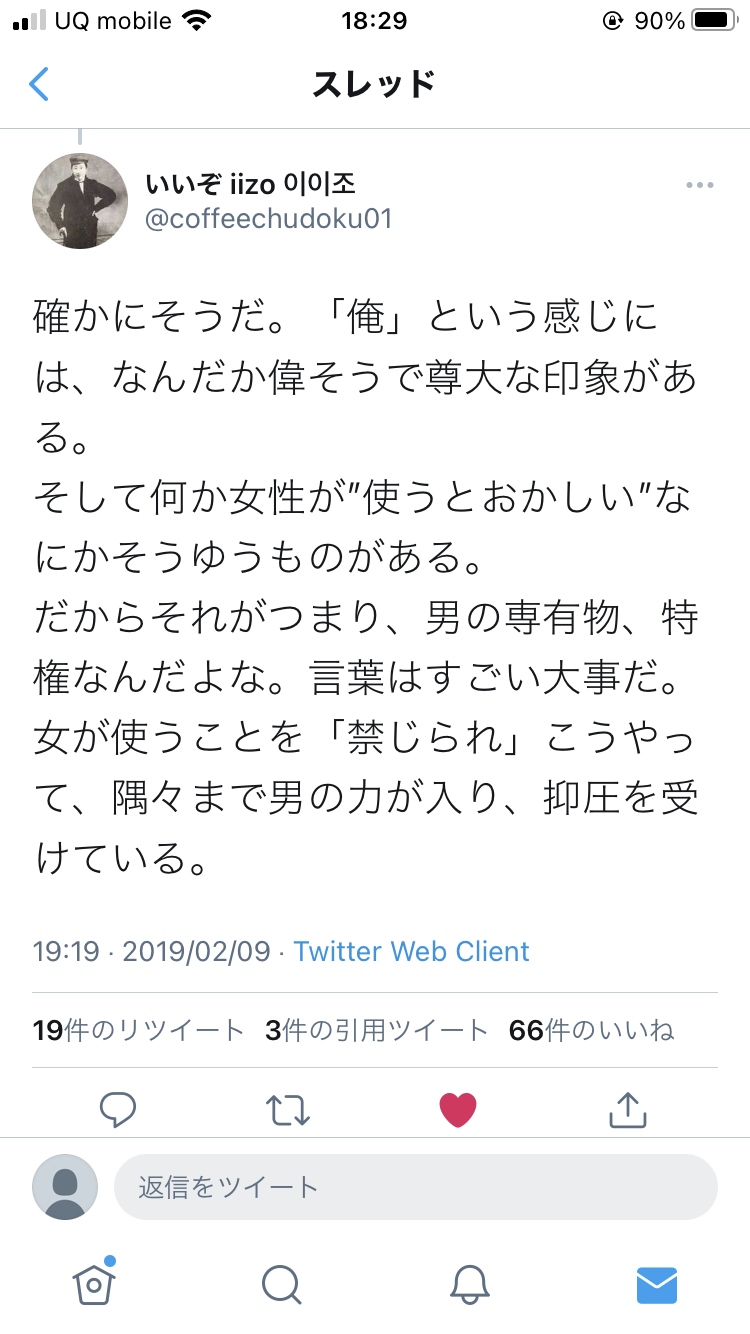Open the Search magnifier tab

pyautogui.click(x=281, y=1283)
